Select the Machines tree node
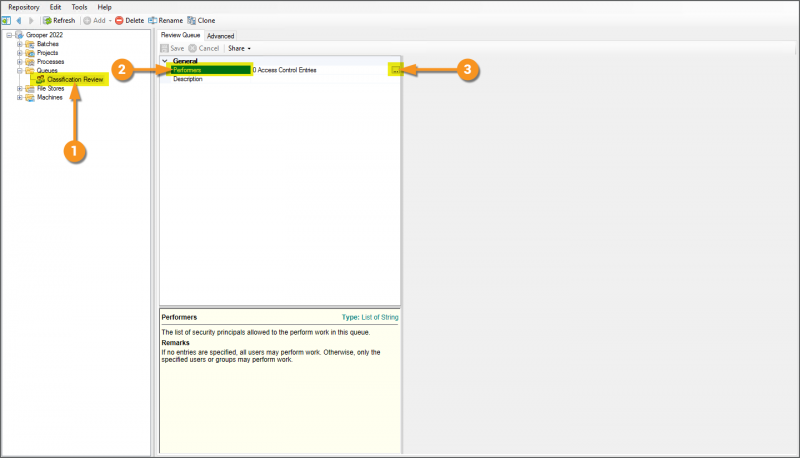Screen dimensions: 800x458 (x=49, y=97)
